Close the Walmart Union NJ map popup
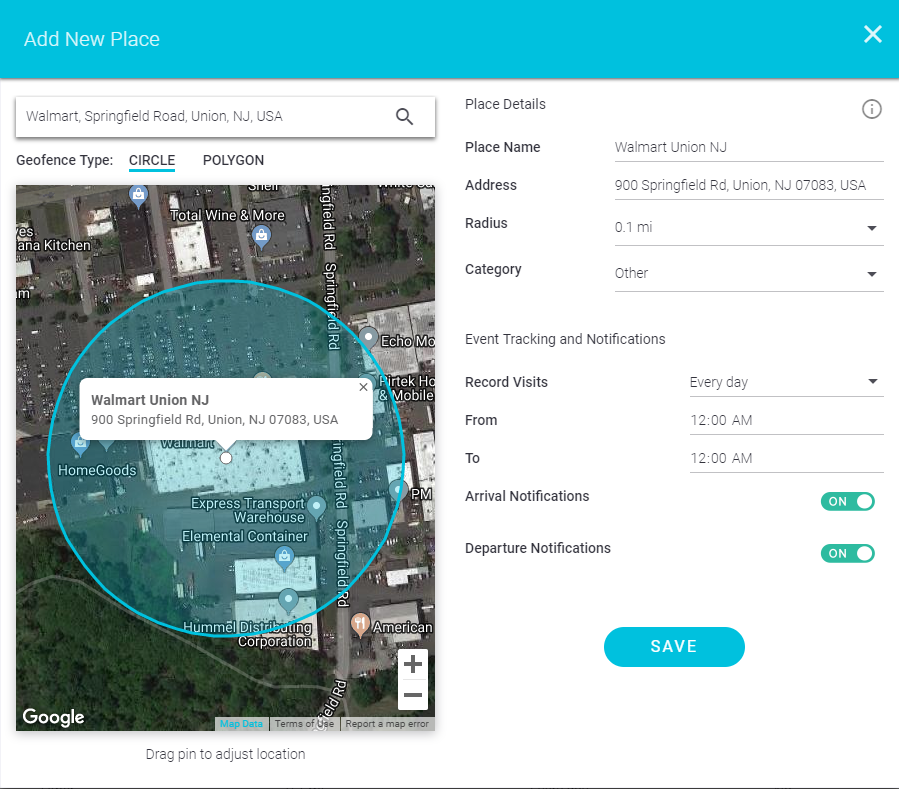Image resolution: width=899 pixels, height=789 pixels. click(363, 387)
